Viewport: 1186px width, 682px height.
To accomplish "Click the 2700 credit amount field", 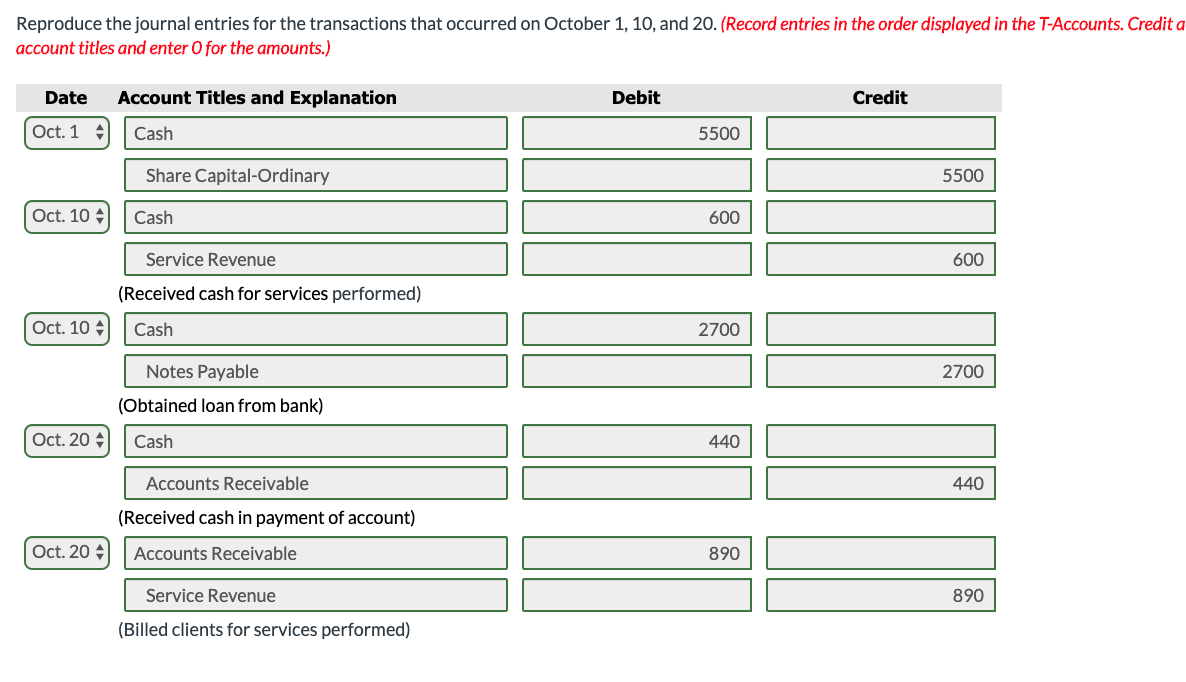I will pos(880,370).
